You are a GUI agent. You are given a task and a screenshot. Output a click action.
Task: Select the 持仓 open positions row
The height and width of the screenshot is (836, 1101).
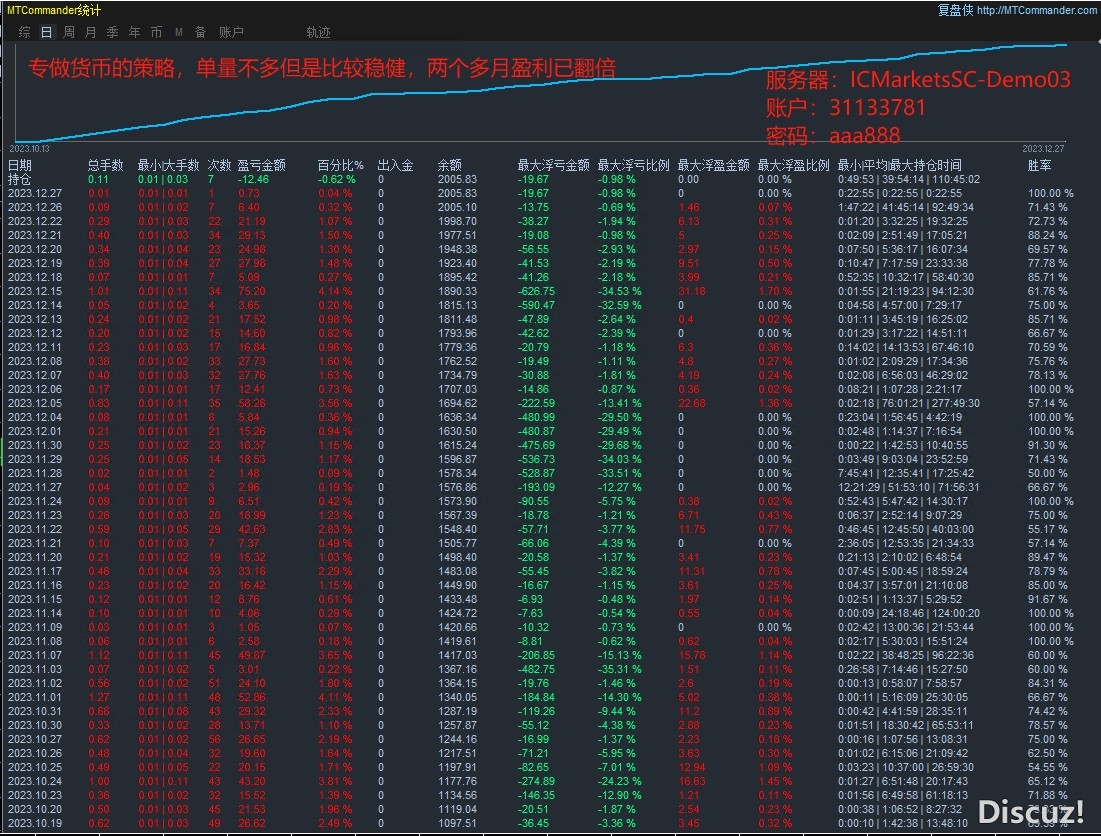tap(20, 179)
